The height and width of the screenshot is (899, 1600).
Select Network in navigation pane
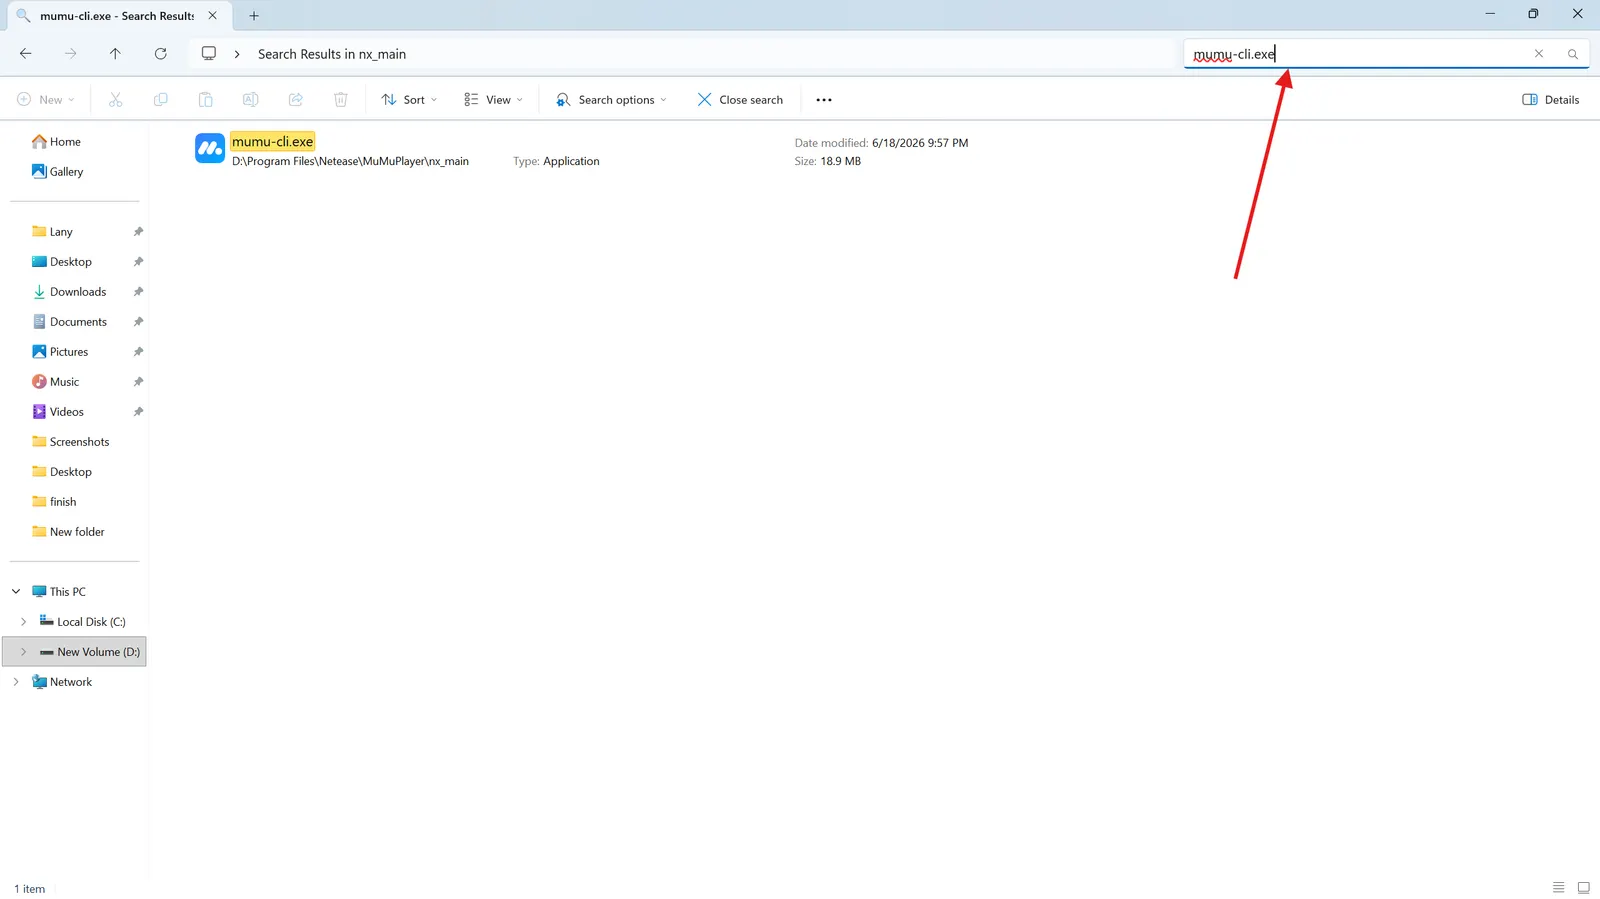pos(62,682)
